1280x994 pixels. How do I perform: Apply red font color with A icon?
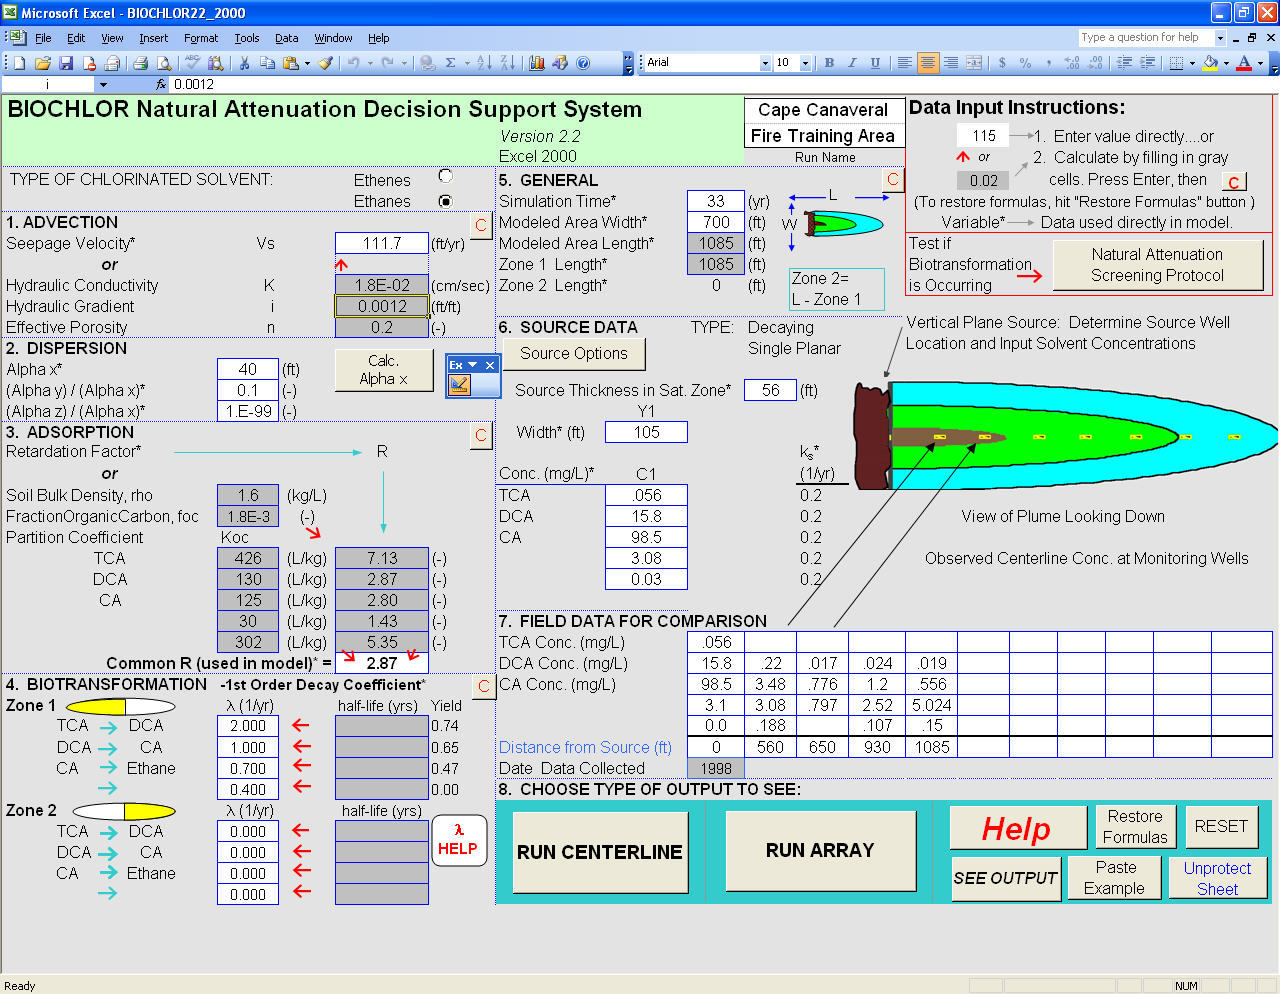(1244, 63)
